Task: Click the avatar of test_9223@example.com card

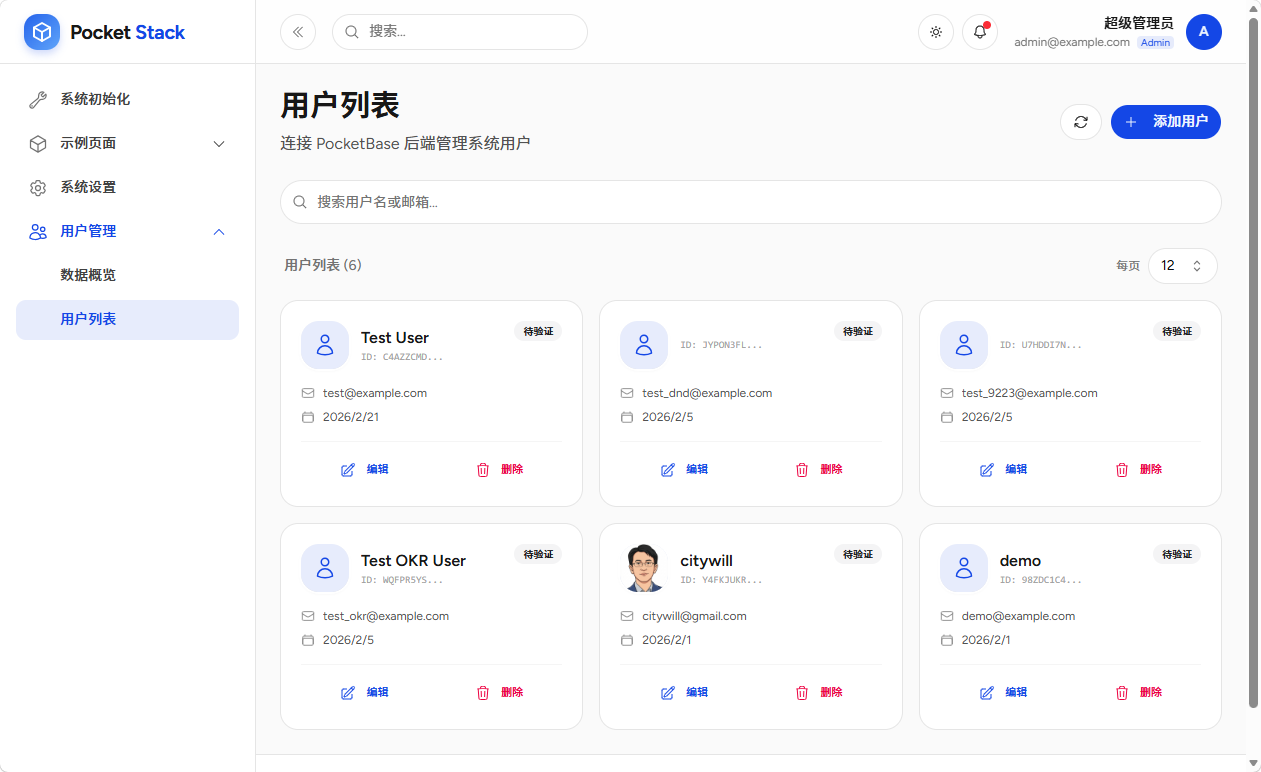Action: [x=964, y=345]
